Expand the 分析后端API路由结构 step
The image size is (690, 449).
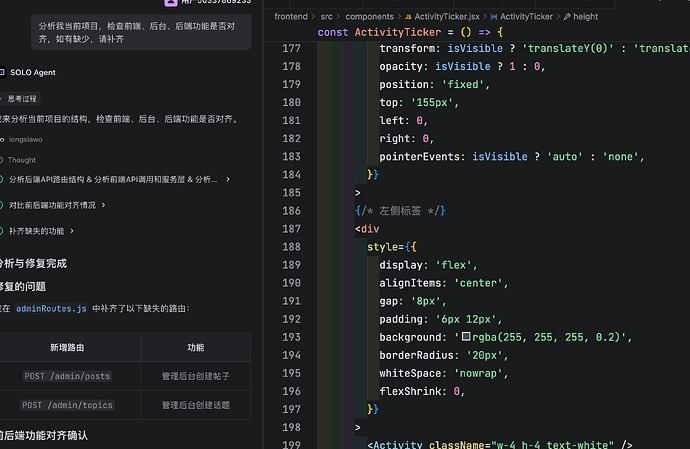click(228, 179)
